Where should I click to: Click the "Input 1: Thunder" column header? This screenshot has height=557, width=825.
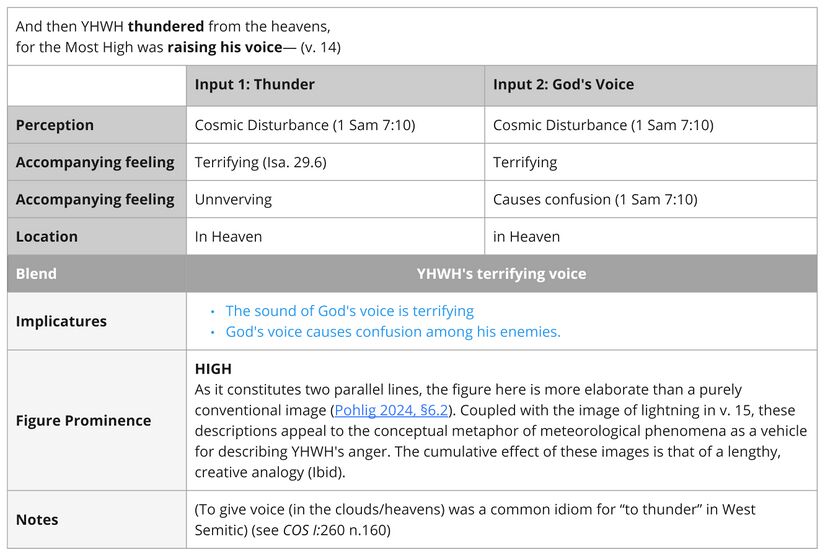coord(254,85)
